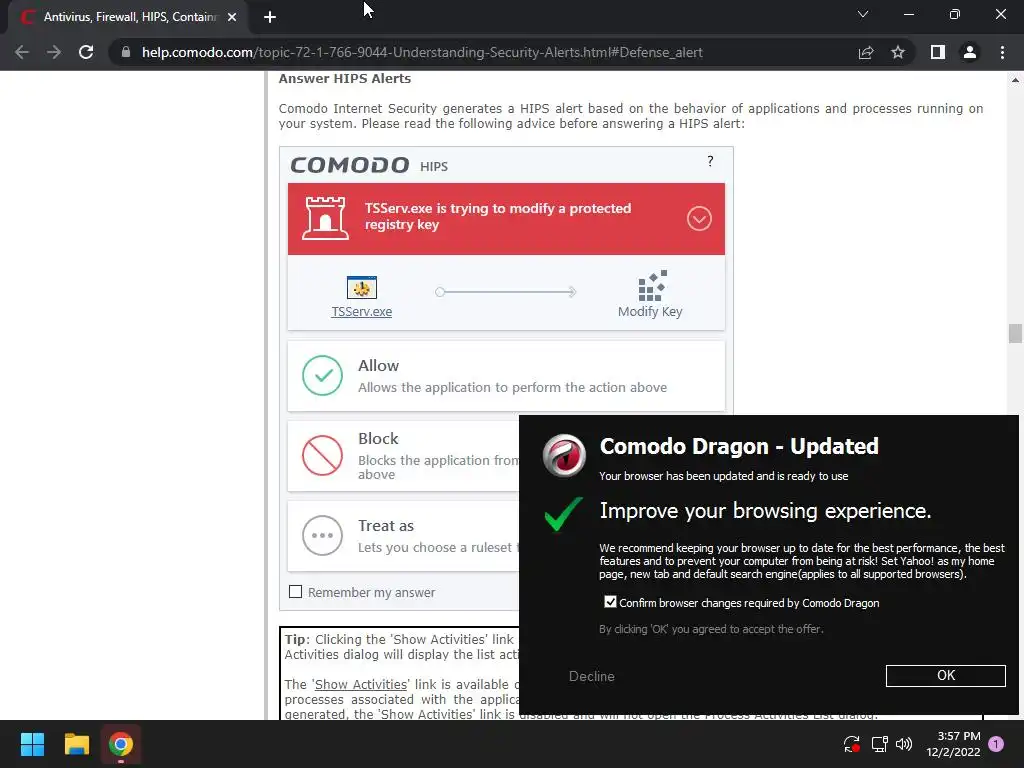Click the Comodo update tray icon
The image size is (1024, 768).
[851, 744]
